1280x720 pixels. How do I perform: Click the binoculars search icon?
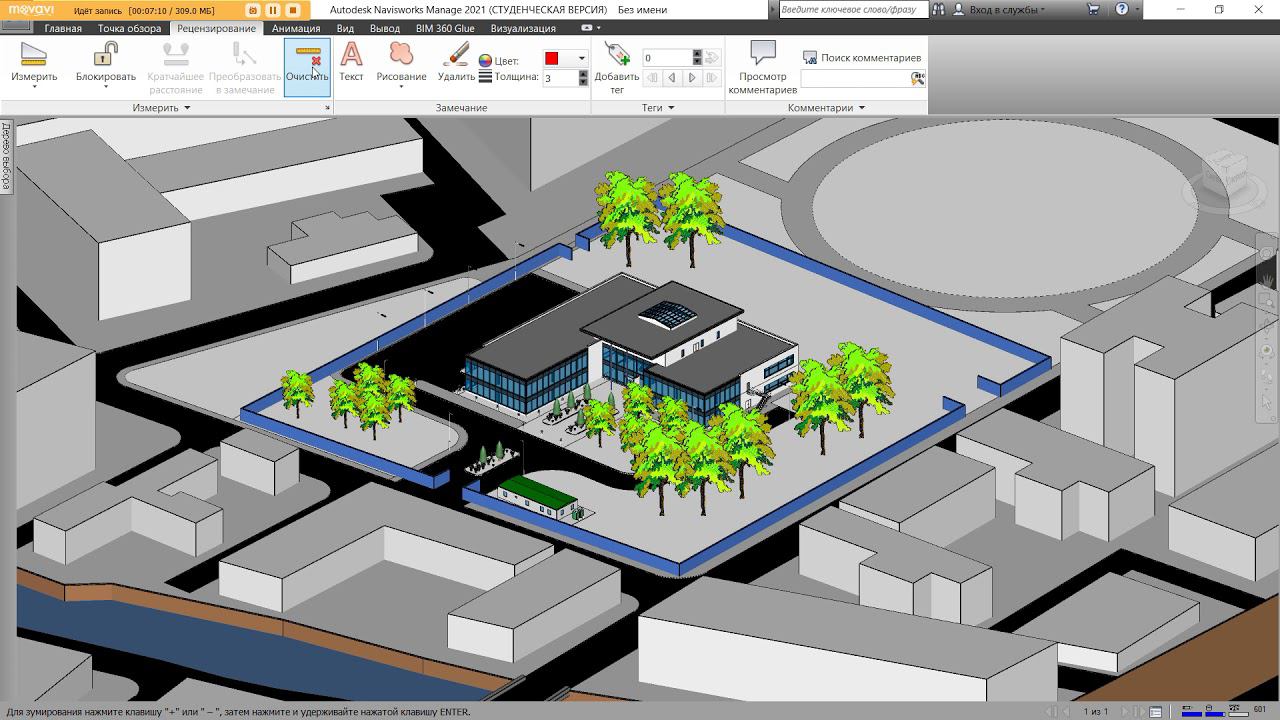pyautogui.click(x=938, y=9)
